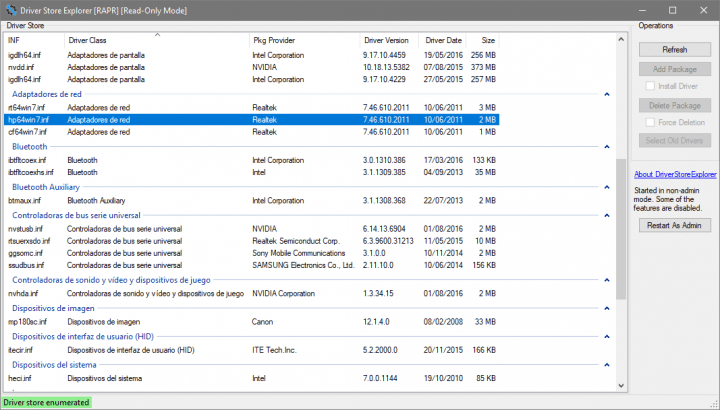Click the scrollbar up arrow
This screenshot has height=410, width=720.
[621, 39]
